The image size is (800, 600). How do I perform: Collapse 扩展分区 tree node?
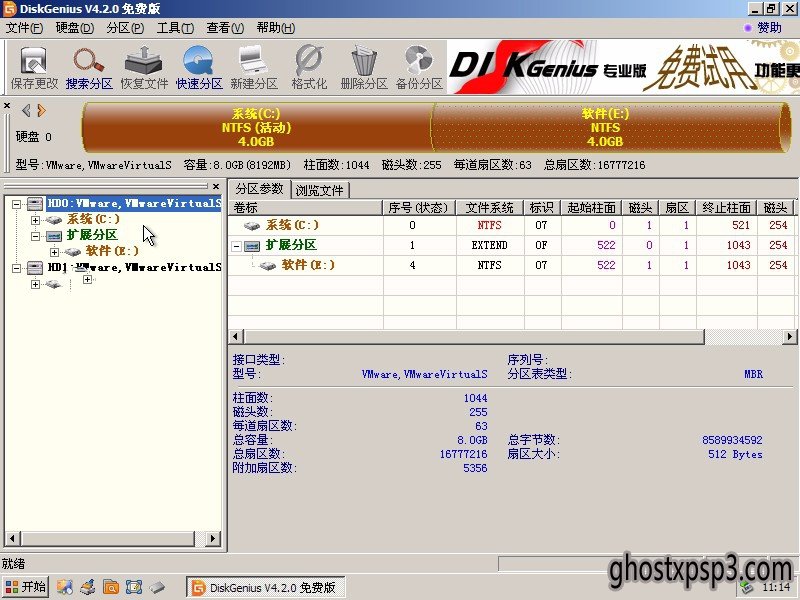(35, 236)
